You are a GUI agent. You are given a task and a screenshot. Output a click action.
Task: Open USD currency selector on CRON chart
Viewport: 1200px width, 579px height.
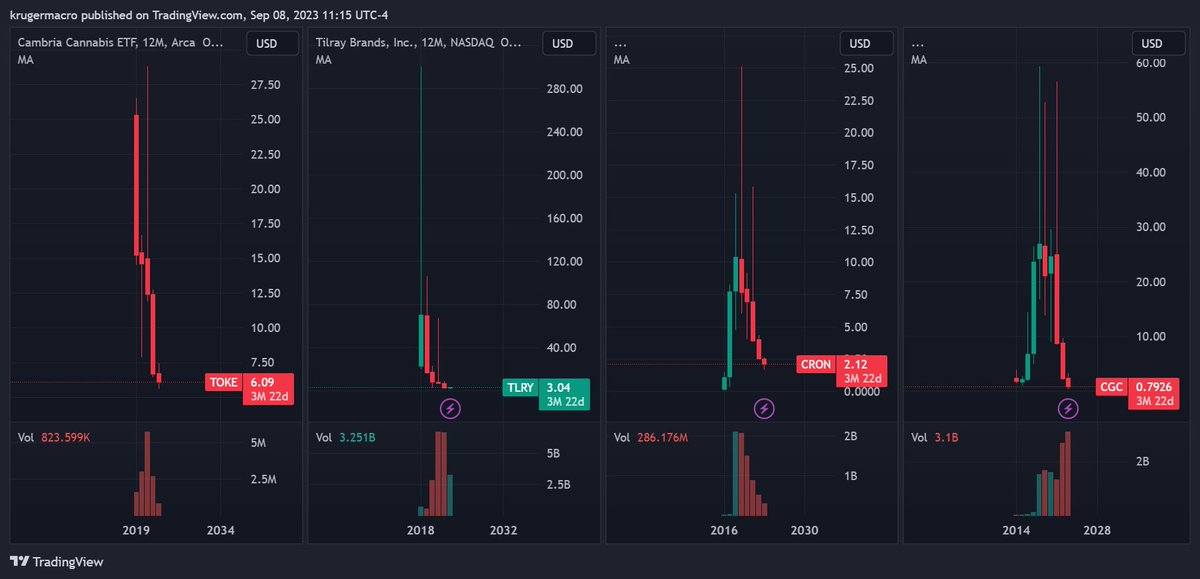(x=866, y=43)
